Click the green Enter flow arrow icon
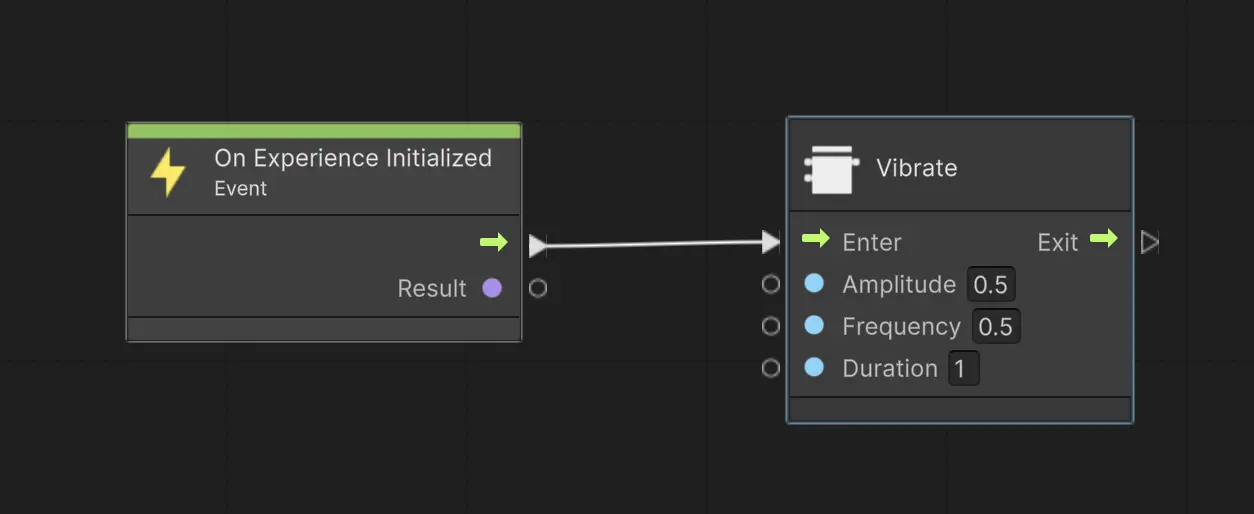The height and width of the screenshot is (514, 1254). 816,239
